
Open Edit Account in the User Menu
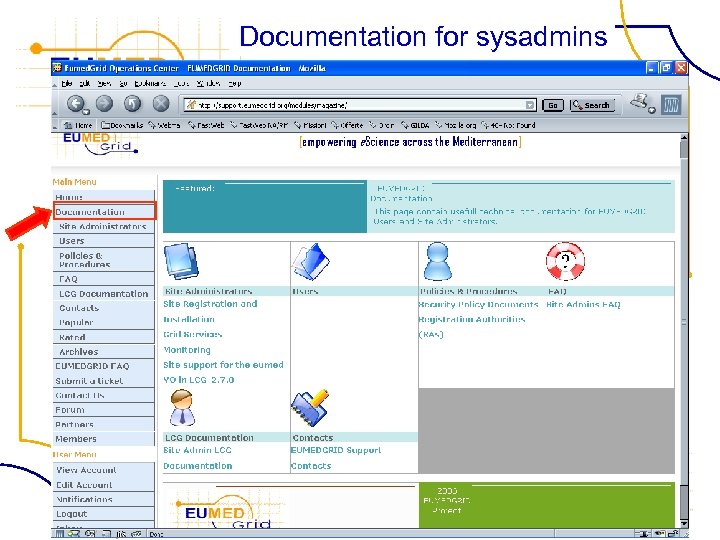tap(104, 485)
